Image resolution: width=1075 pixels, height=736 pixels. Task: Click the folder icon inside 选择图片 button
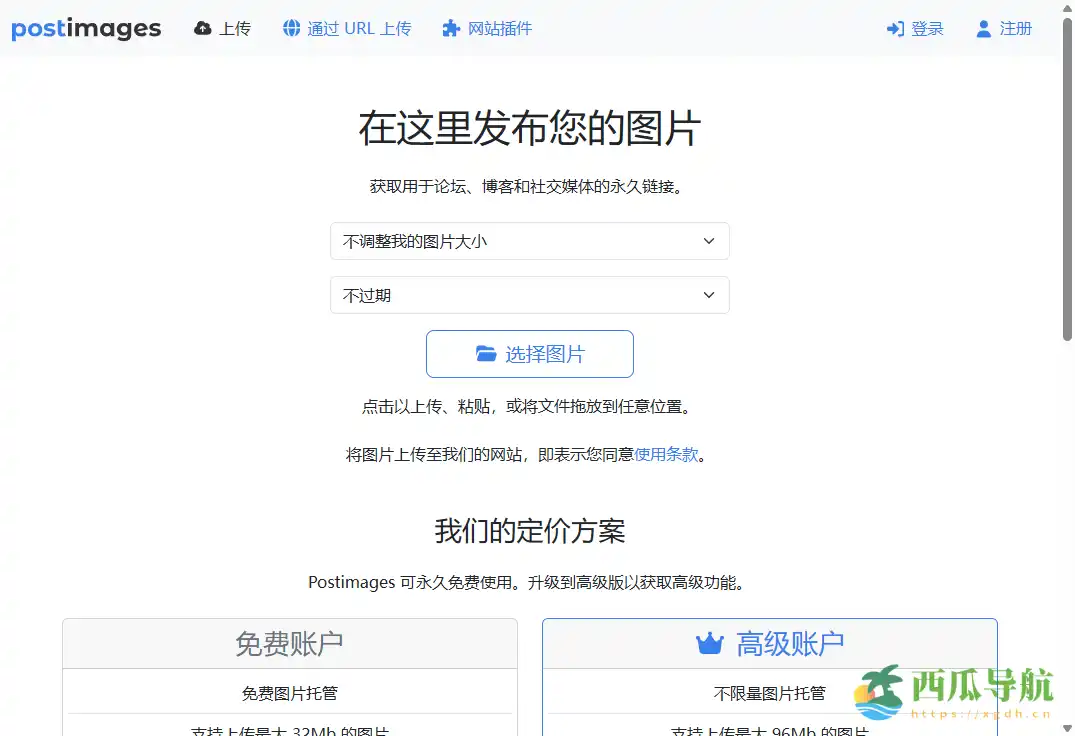pyautogui.click(x=487, y=353)
